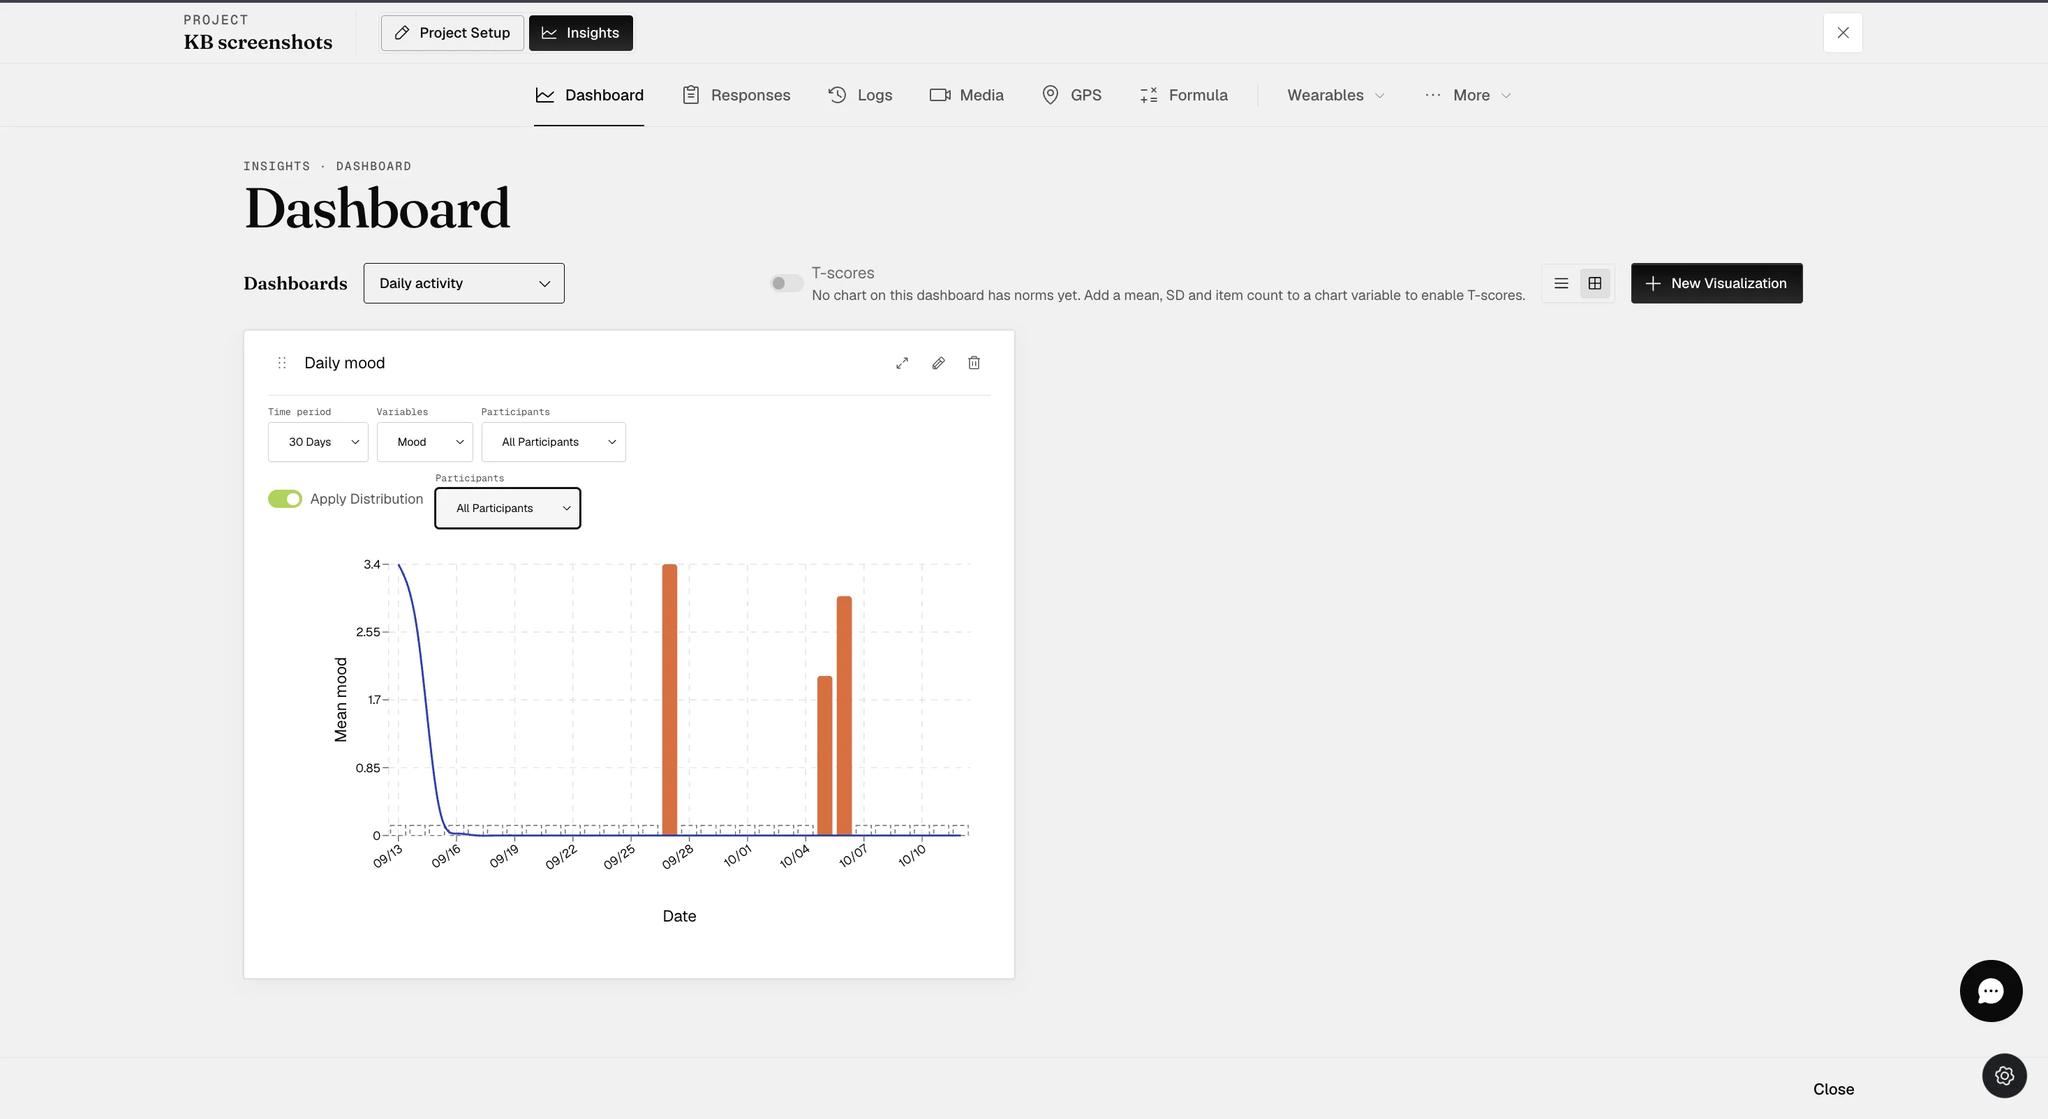Open the 30 Days time period dropdown
This screenshot has height=1119, width=2048.
click(318, 442)
